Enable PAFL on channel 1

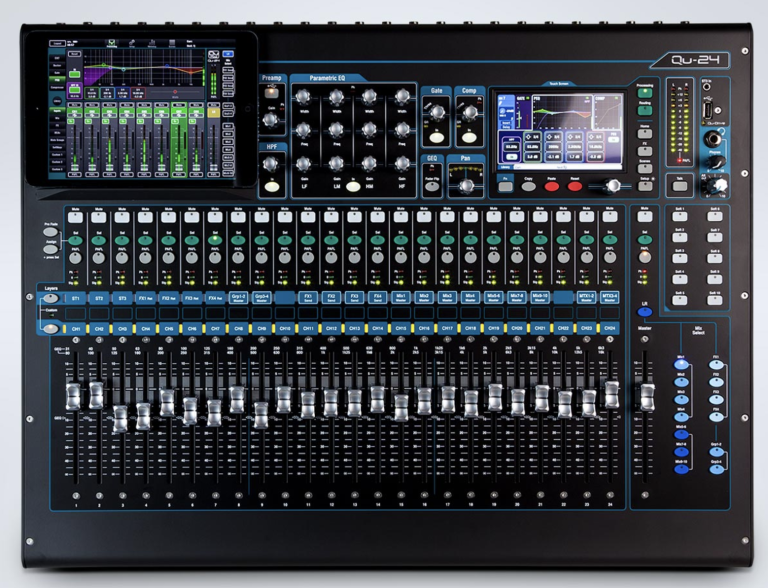(x=75, y=258)
